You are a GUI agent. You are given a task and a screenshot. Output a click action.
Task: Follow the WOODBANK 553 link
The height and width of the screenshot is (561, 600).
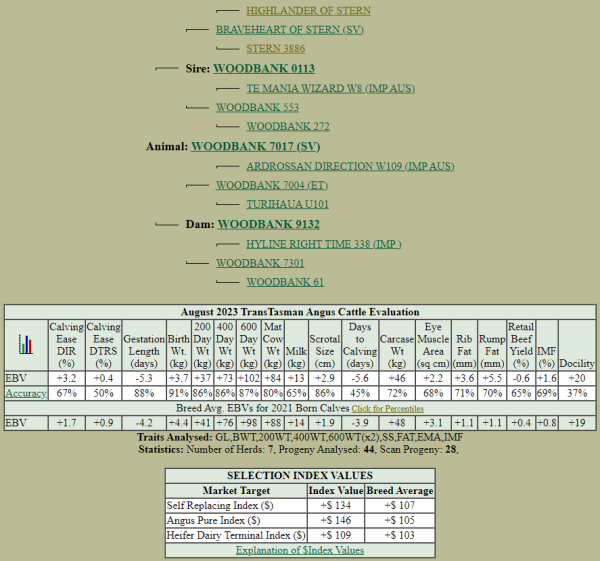pos(258,108)
